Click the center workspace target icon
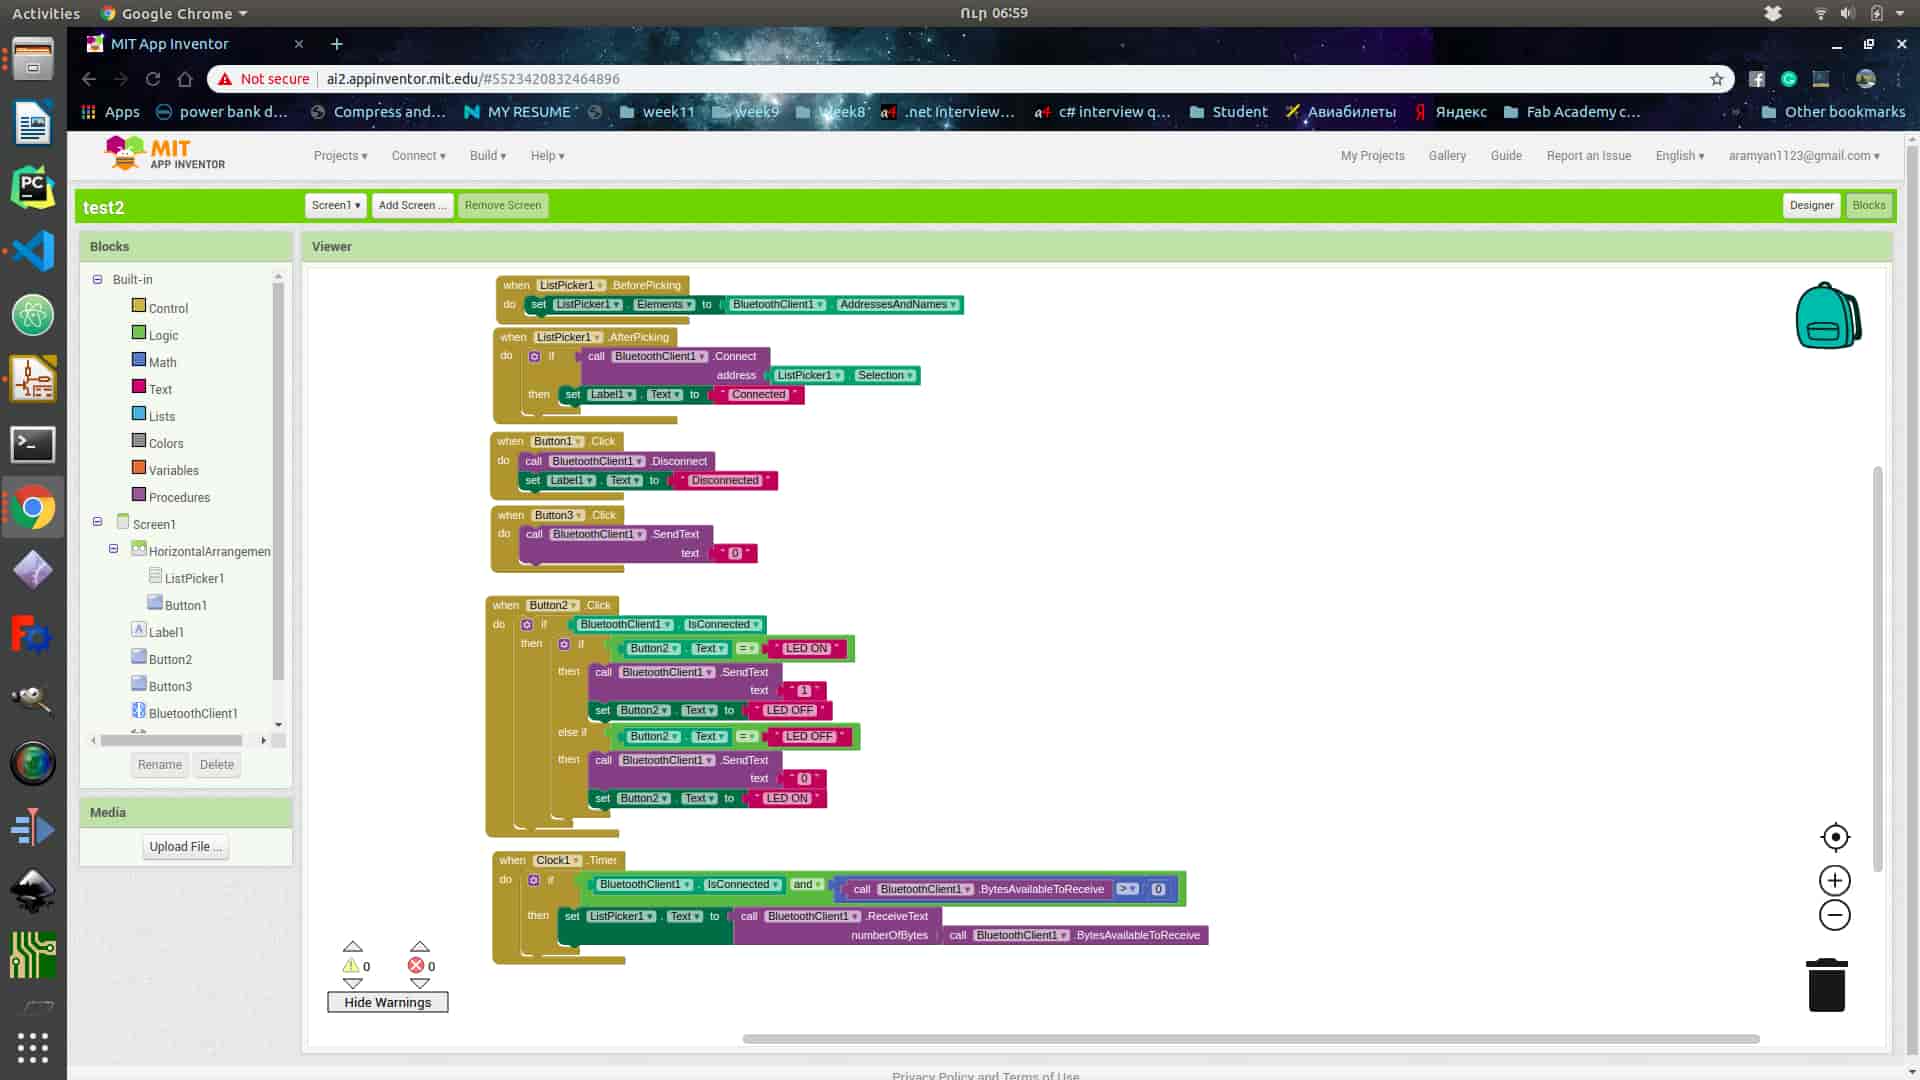 (1835, 837)
